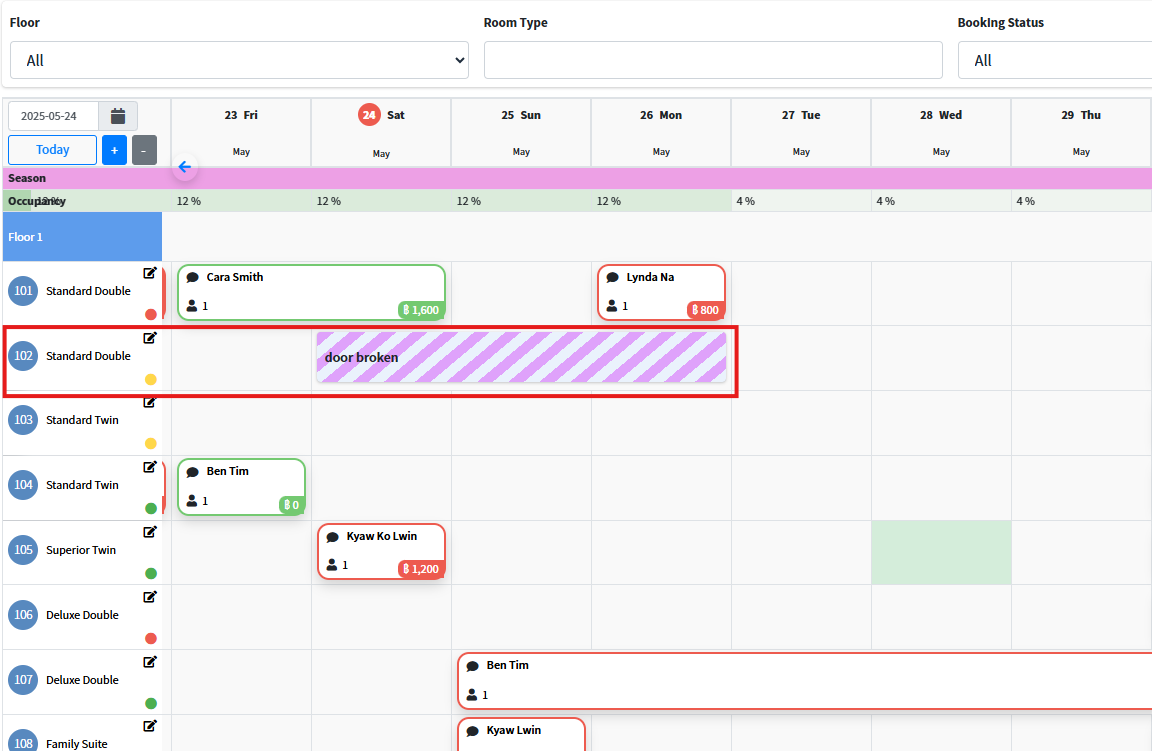
Task: Click the door broken maintenance block
Action: pos(521,357)
